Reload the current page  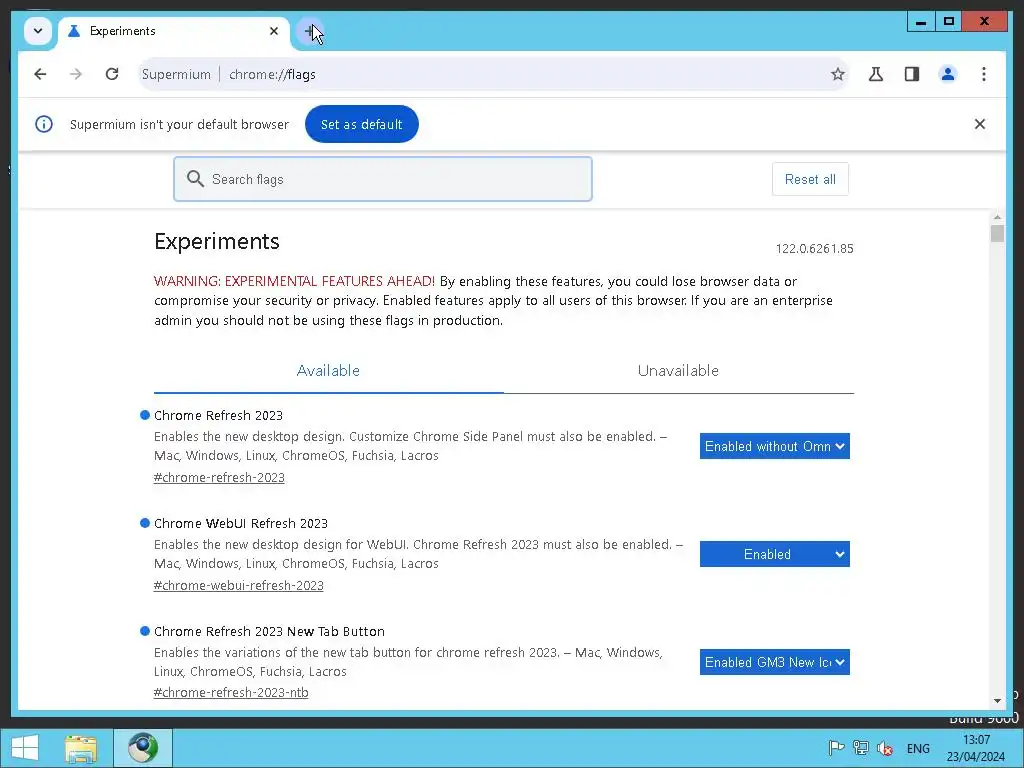(112, 74)
